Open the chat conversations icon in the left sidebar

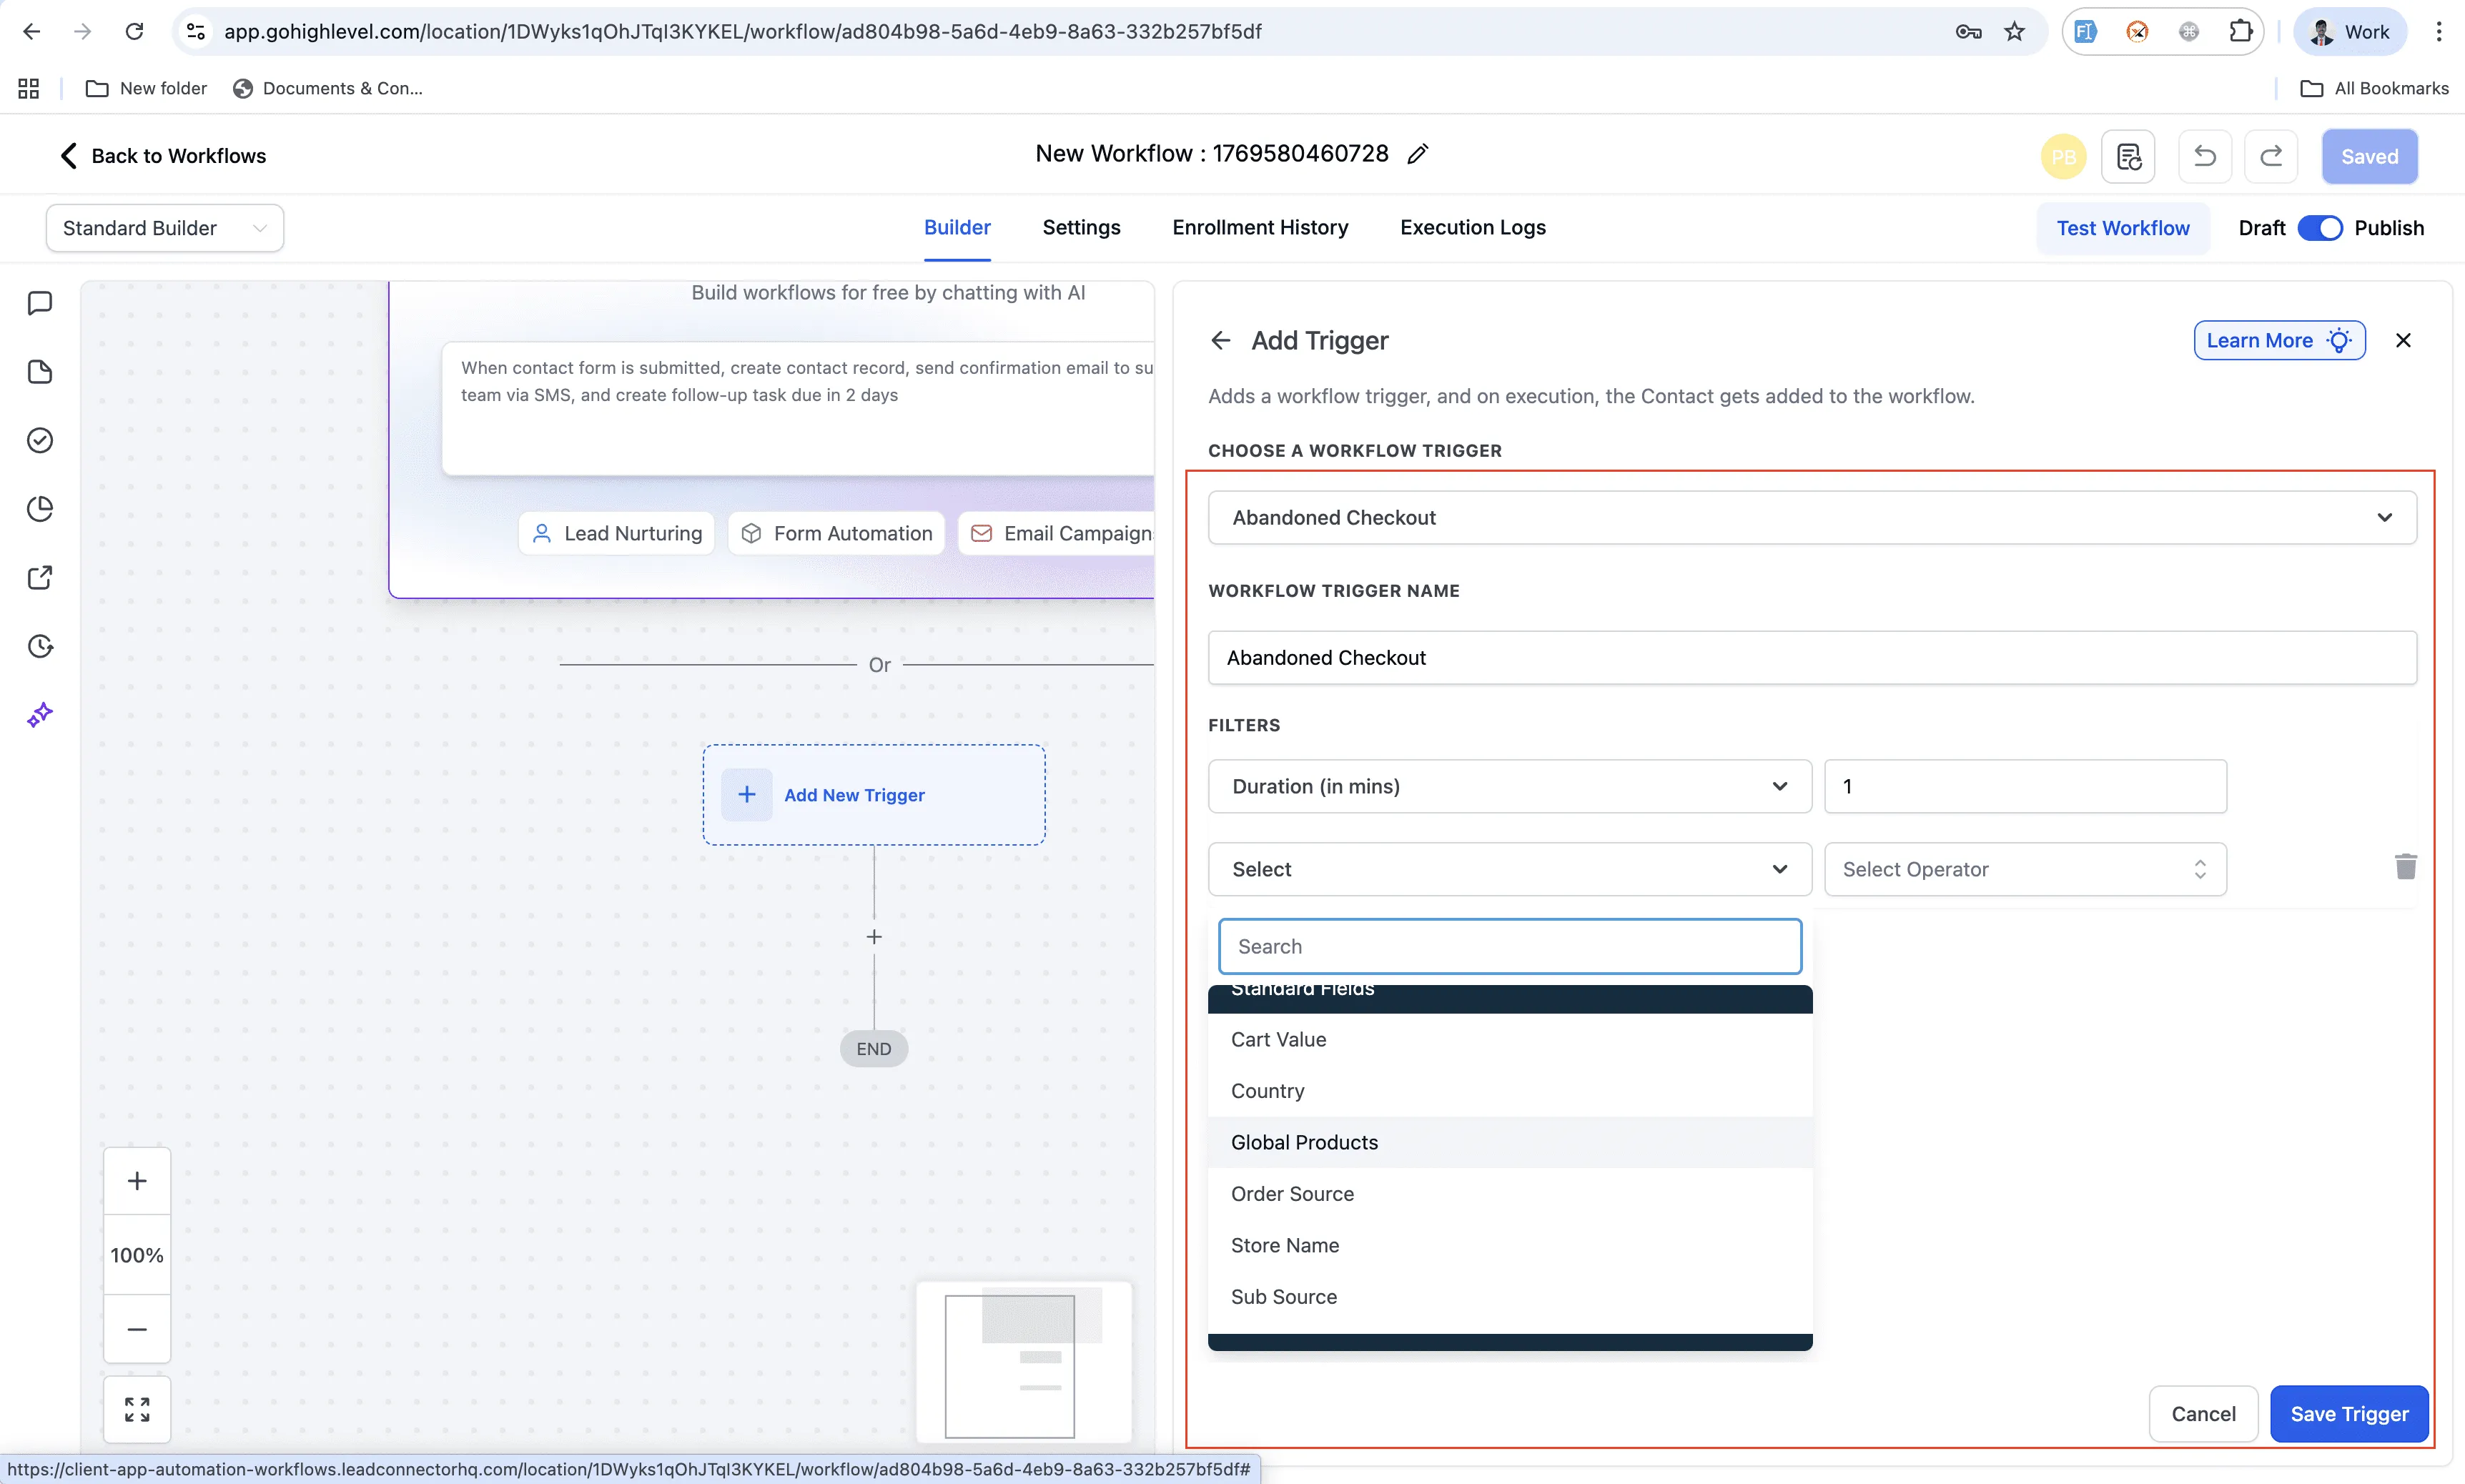[x=40, y=302]
